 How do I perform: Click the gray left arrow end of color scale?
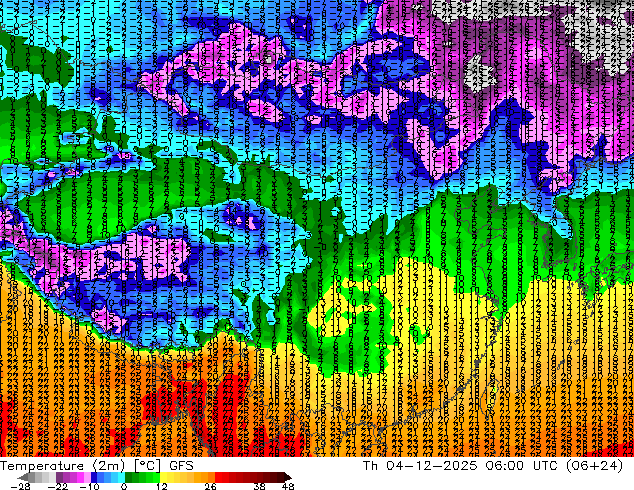(23, 477)
